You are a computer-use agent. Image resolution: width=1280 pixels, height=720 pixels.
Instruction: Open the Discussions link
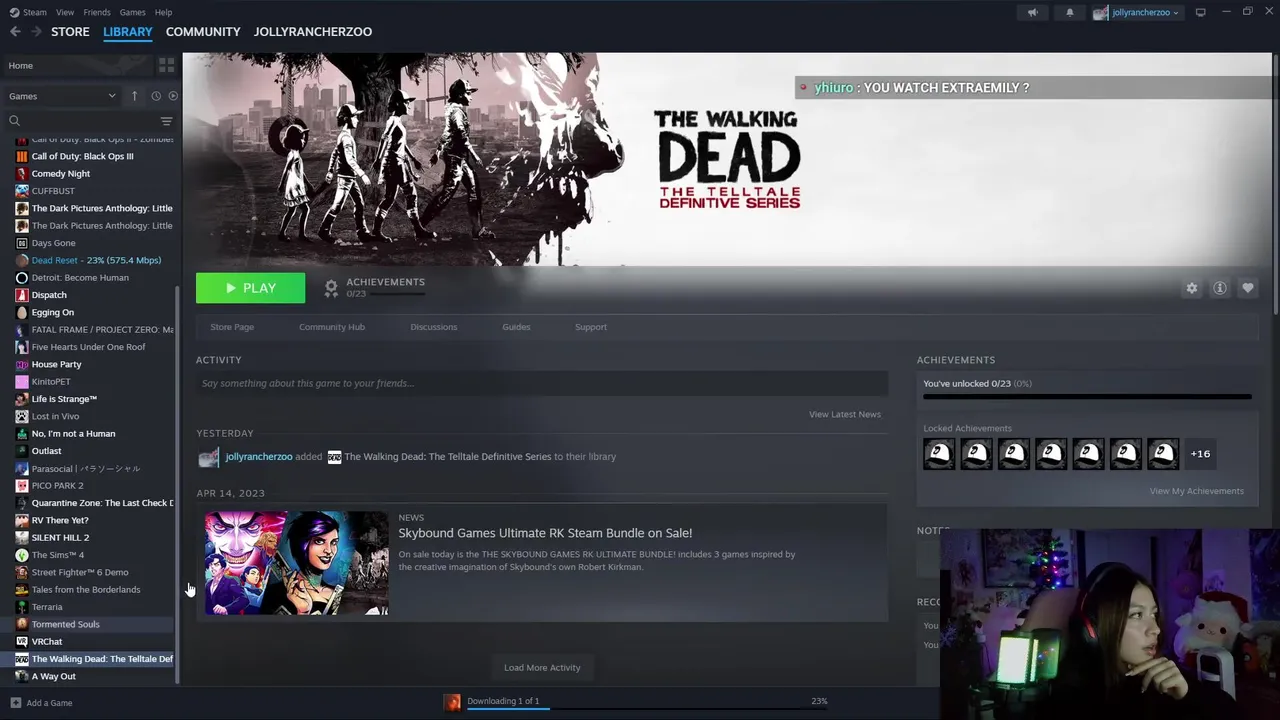click(434, 327)
